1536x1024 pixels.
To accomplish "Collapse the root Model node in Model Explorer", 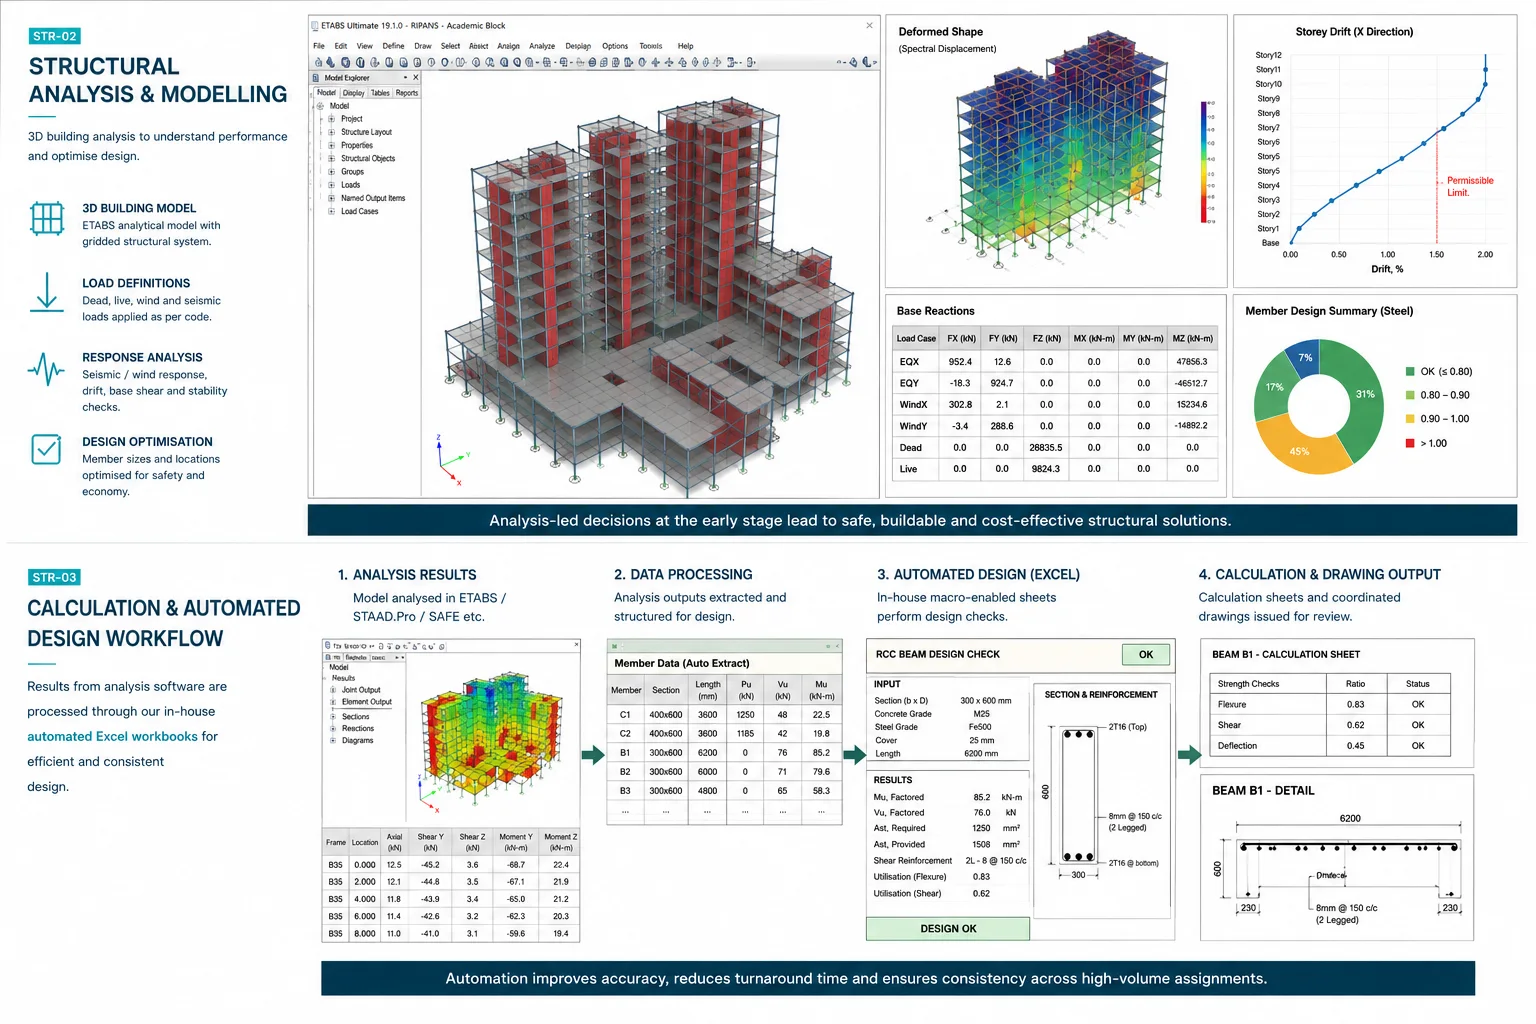I will point(320,106).
